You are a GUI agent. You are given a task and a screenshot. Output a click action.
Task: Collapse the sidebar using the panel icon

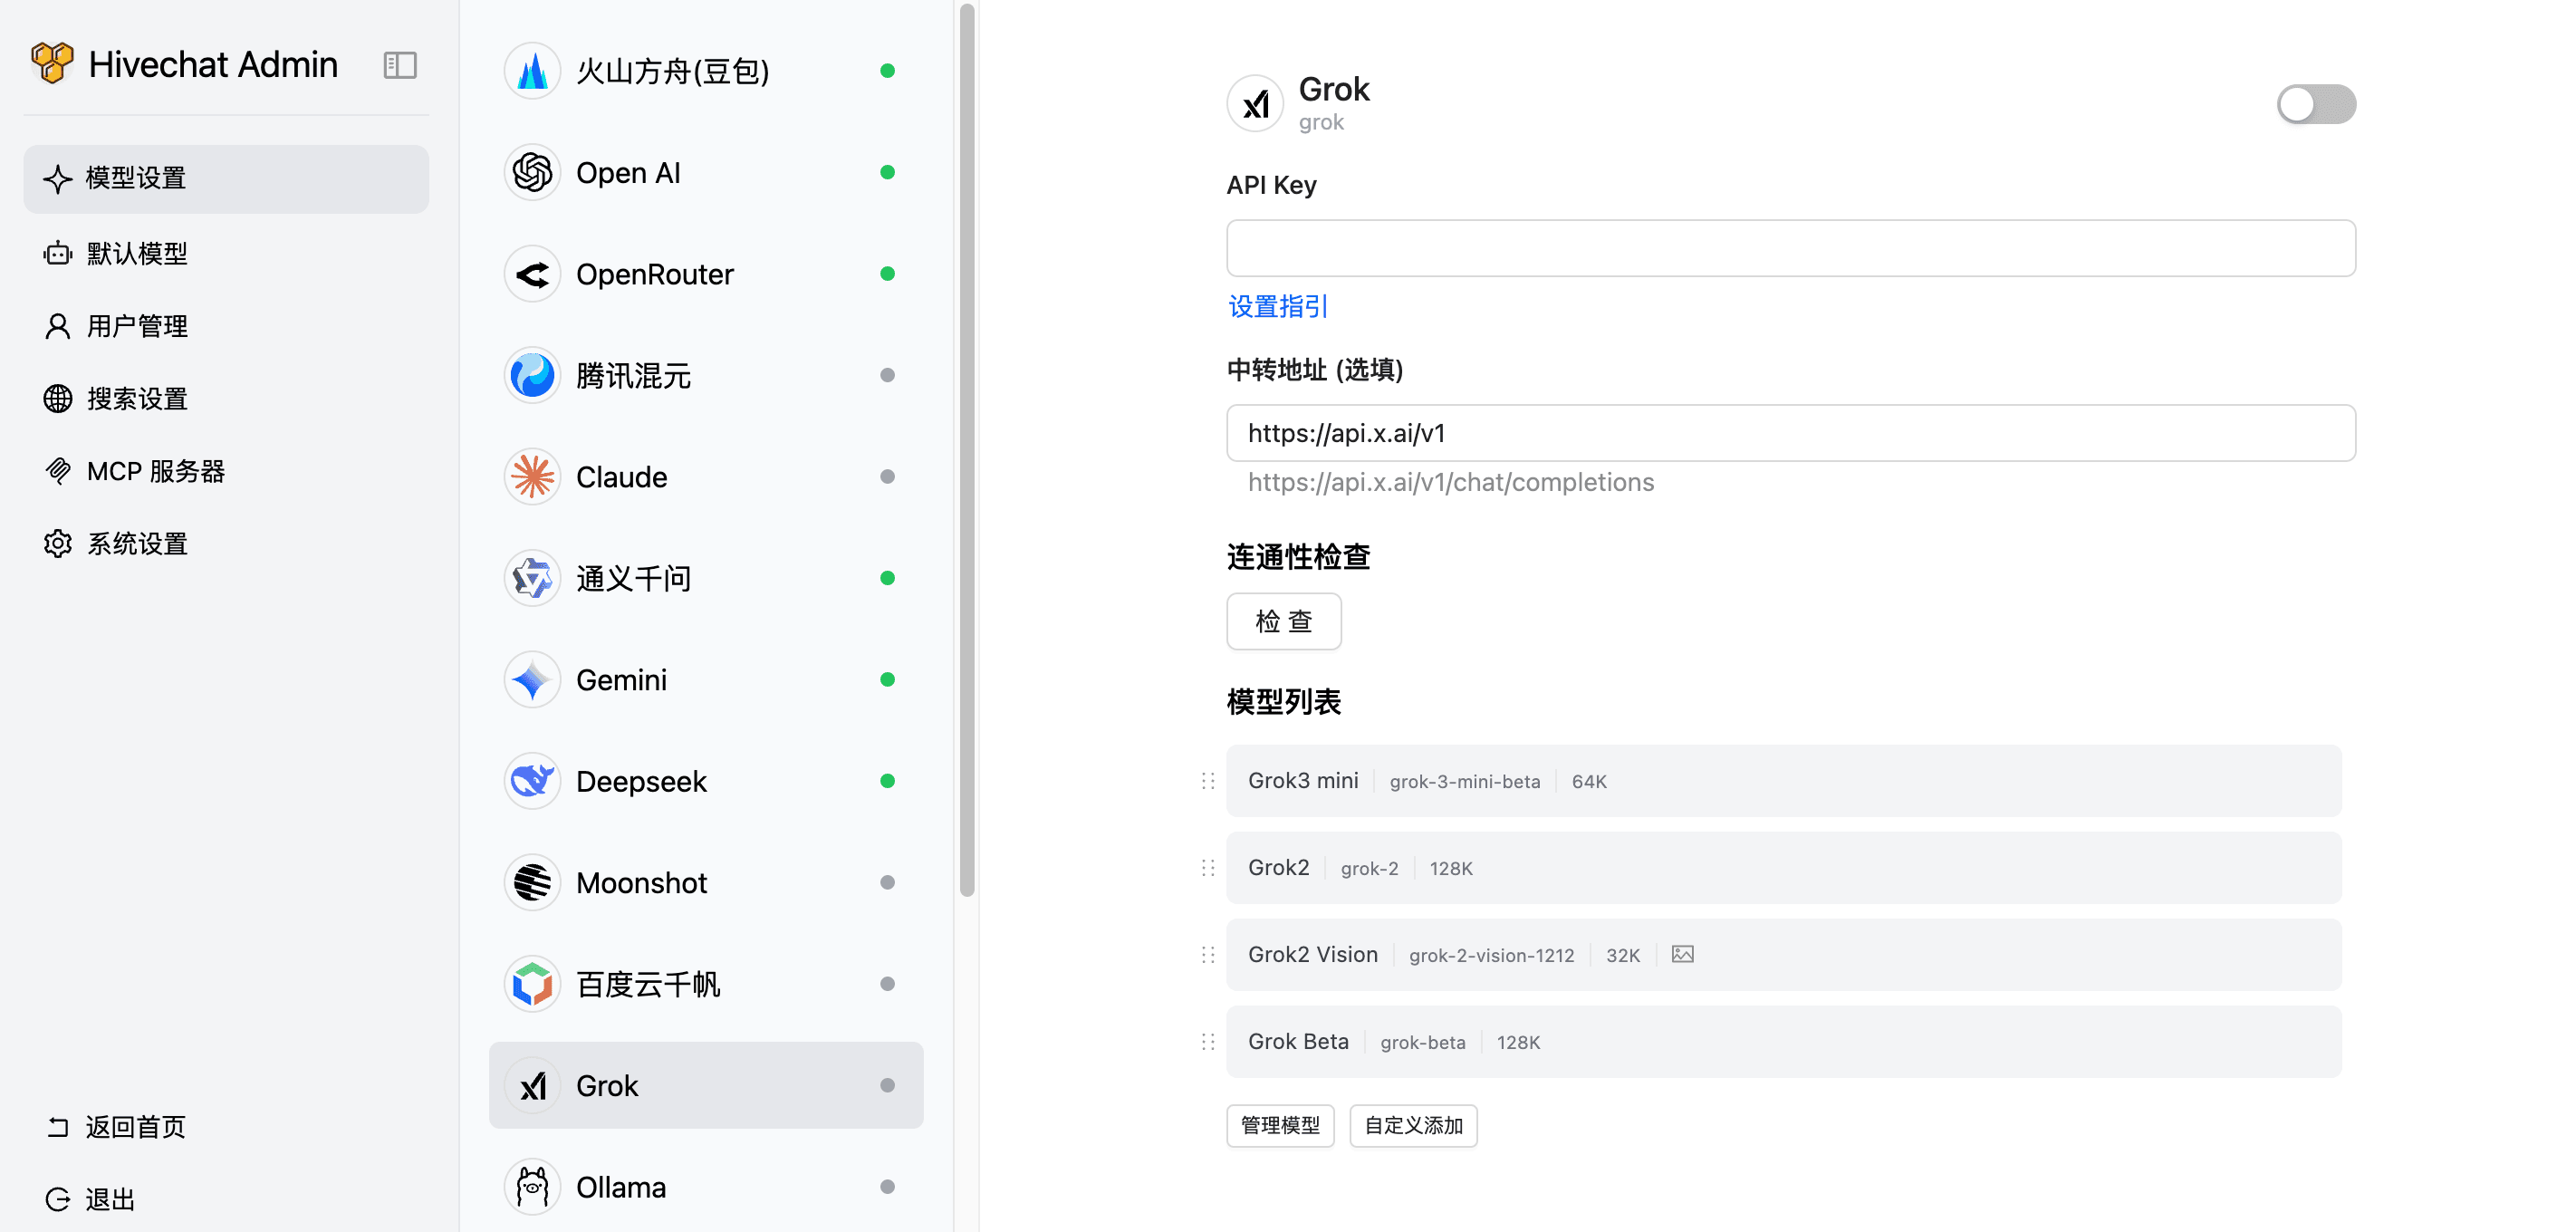[x=400, y=65]
